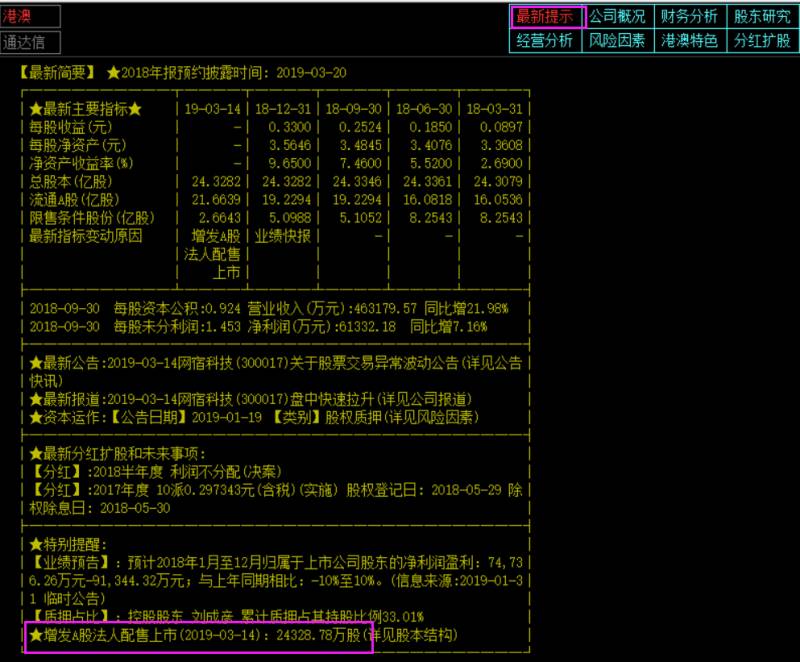Open the 最新公告 stock fluctuation announcement line
This screenshot has height=662, width=800.
[276, 372]
